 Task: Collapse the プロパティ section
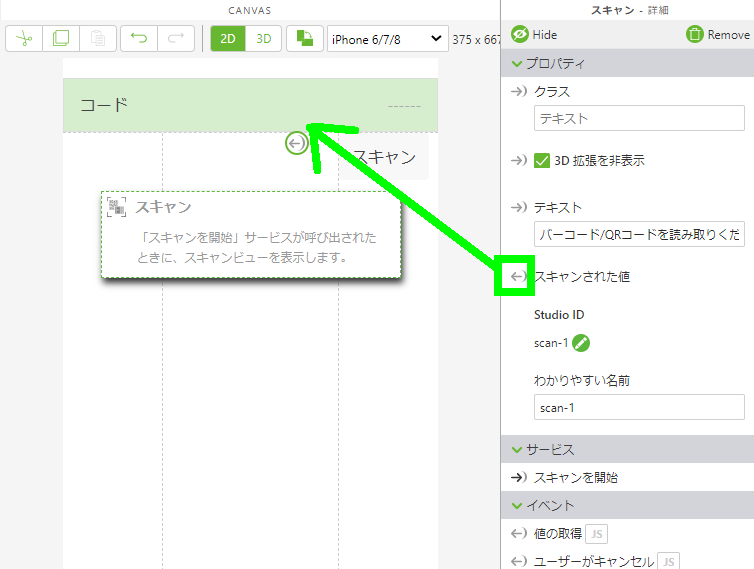[517, 63]
